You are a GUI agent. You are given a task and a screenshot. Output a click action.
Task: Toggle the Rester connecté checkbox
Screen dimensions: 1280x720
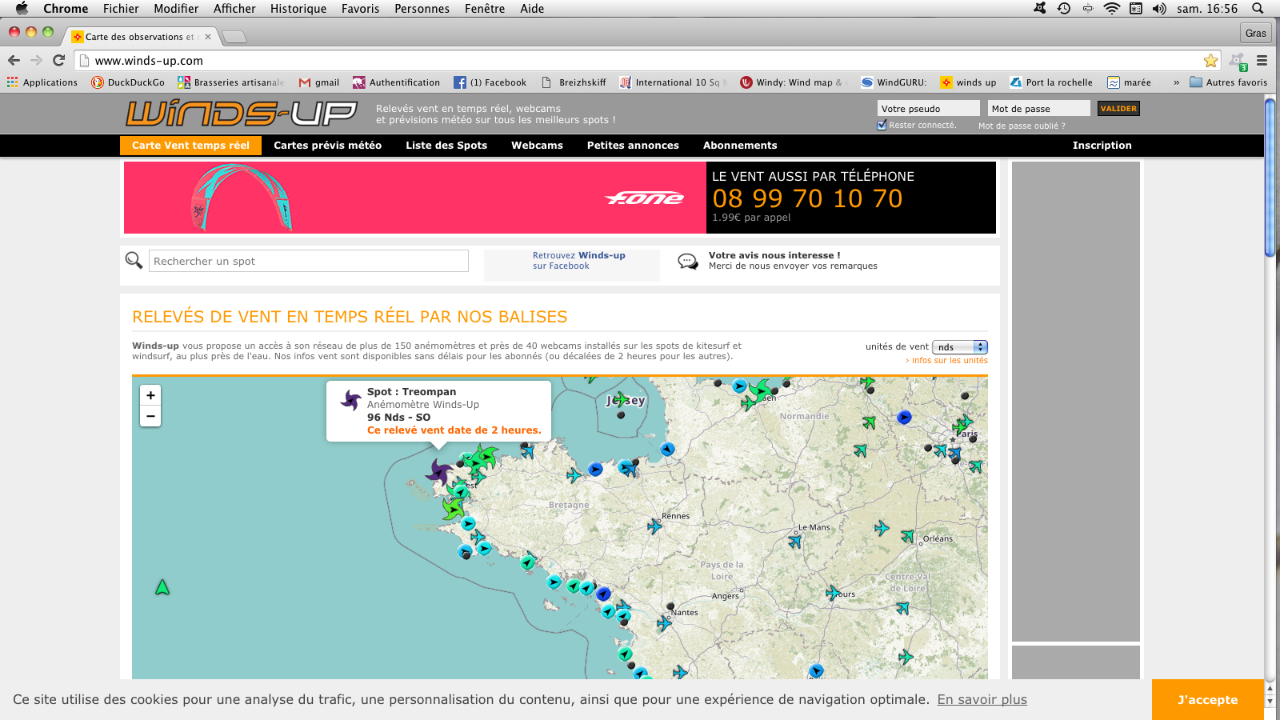pos(882,125)
